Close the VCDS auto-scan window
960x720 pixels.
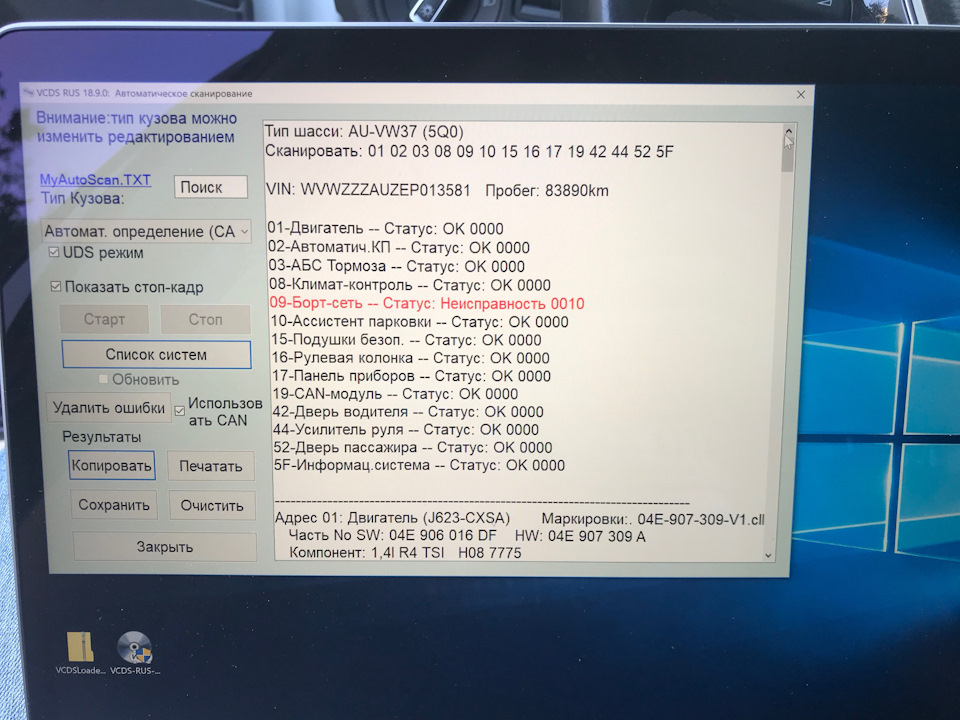[x=800, y=95]
